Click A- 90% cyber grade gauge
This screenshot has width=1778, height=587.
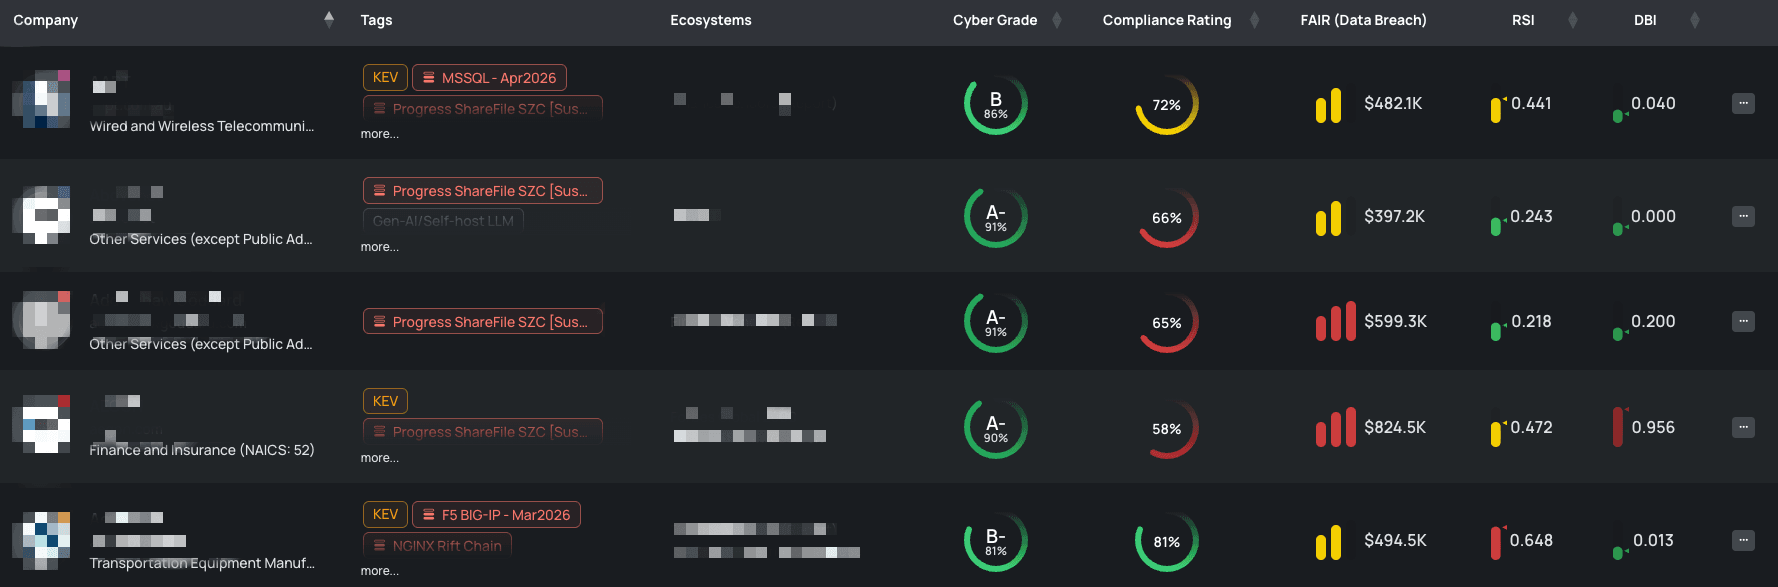tap(995, 428)
